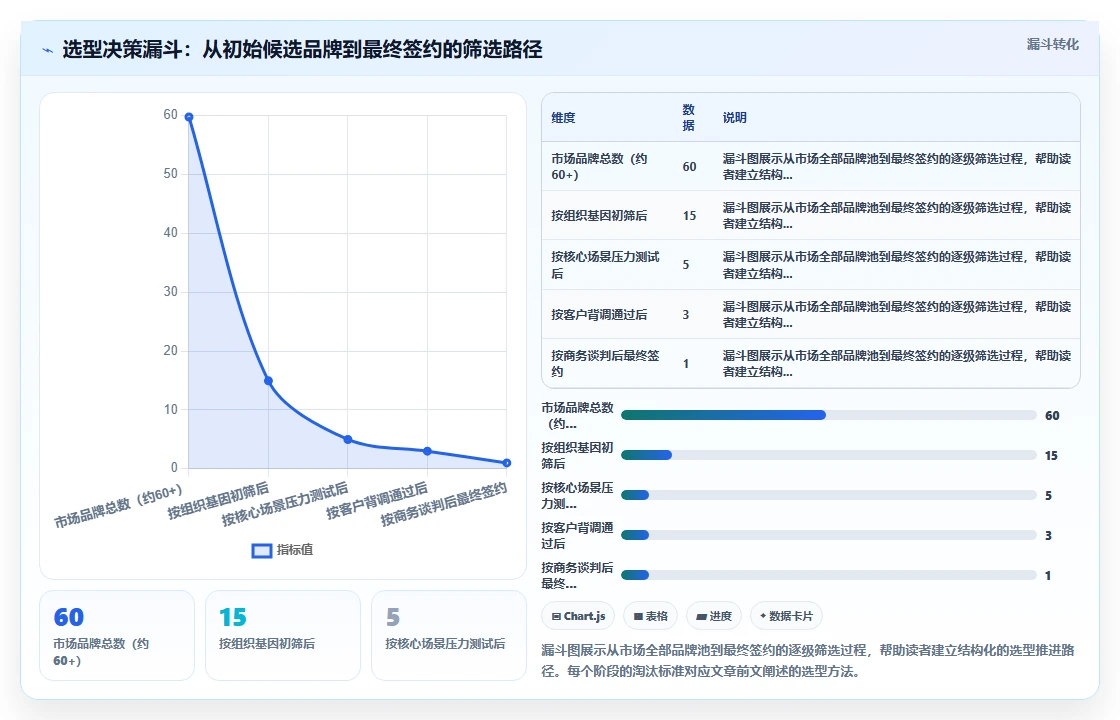
Task: Click the progress value 60 label
Action: tap(1052, 416)
